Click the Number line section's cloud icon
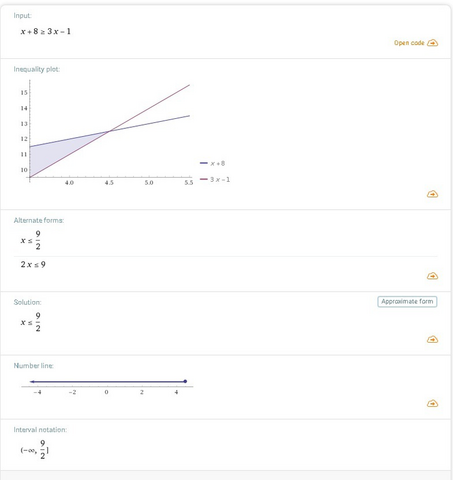453x480 pixels. [x=432, y=404]
